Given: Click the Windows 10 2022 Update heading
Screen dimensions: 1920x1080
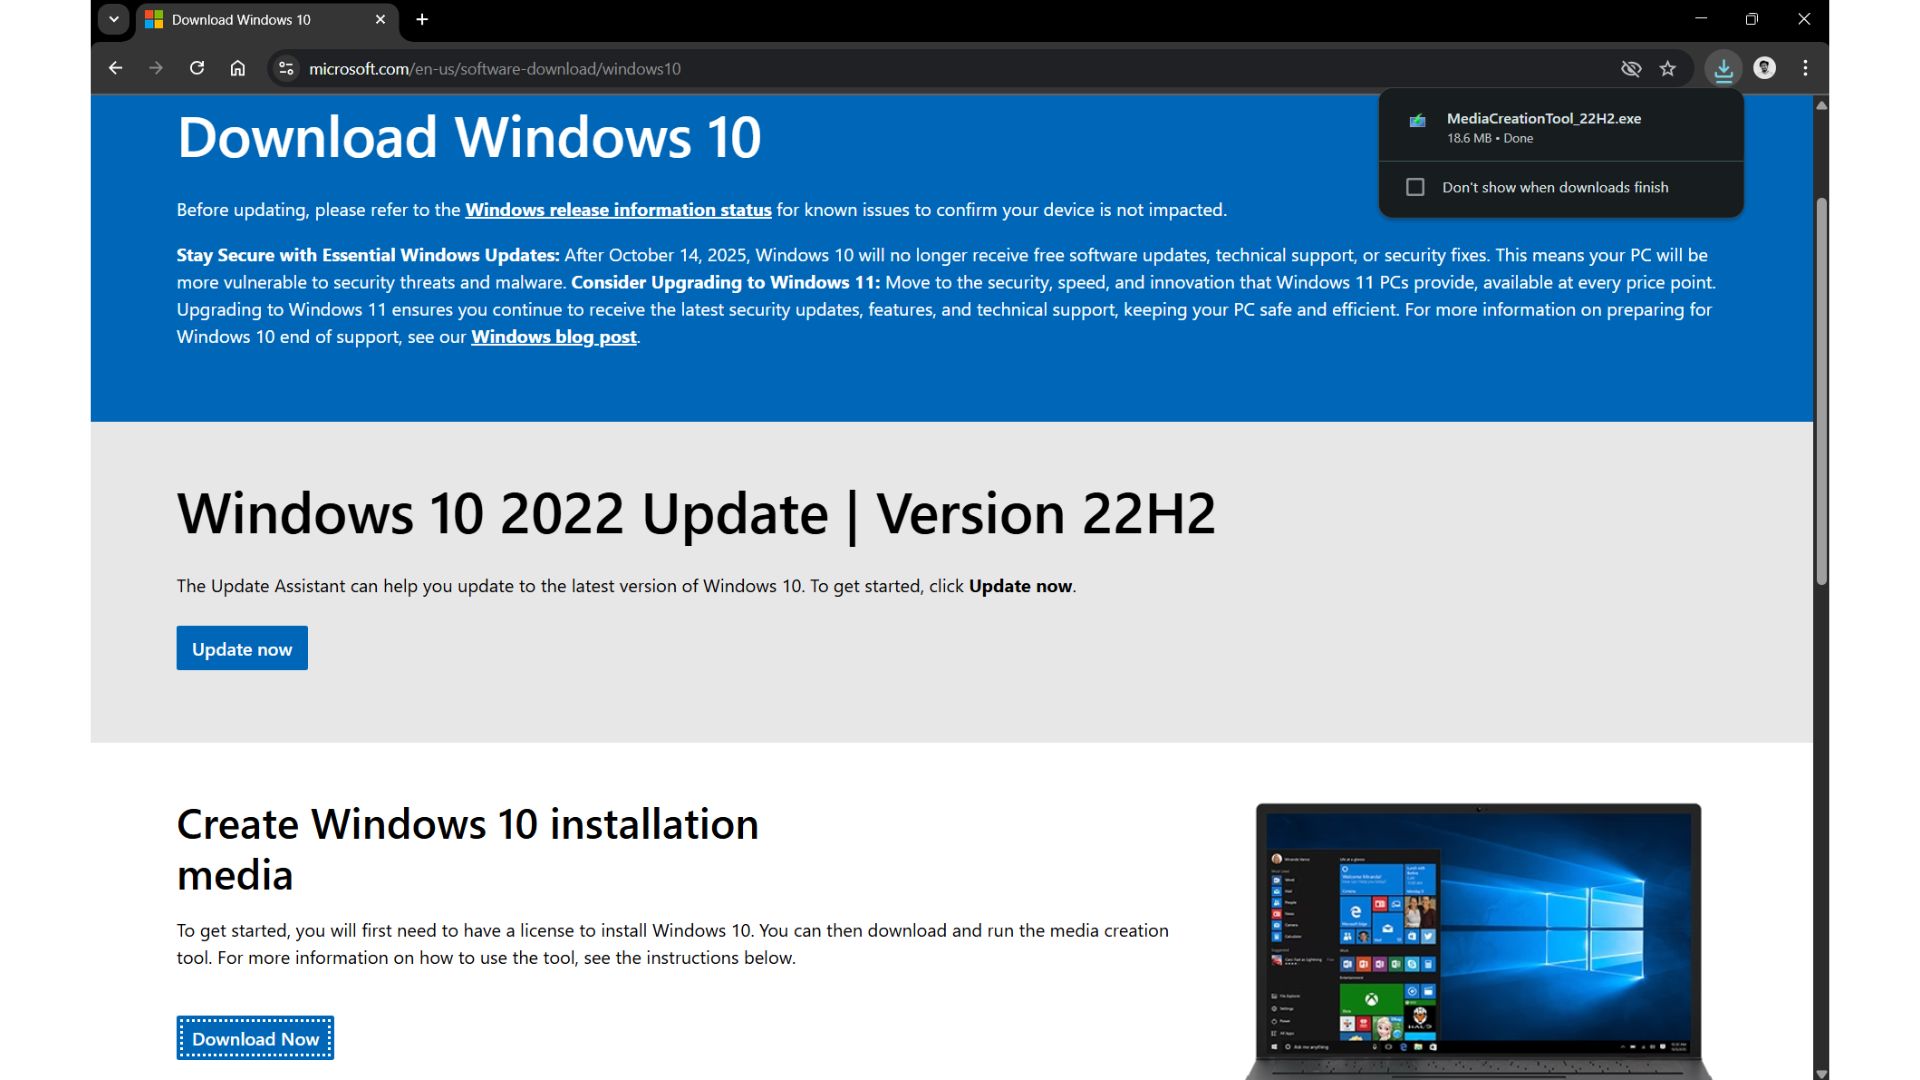Looking at the screenshot, I should [x=696, y=514].
